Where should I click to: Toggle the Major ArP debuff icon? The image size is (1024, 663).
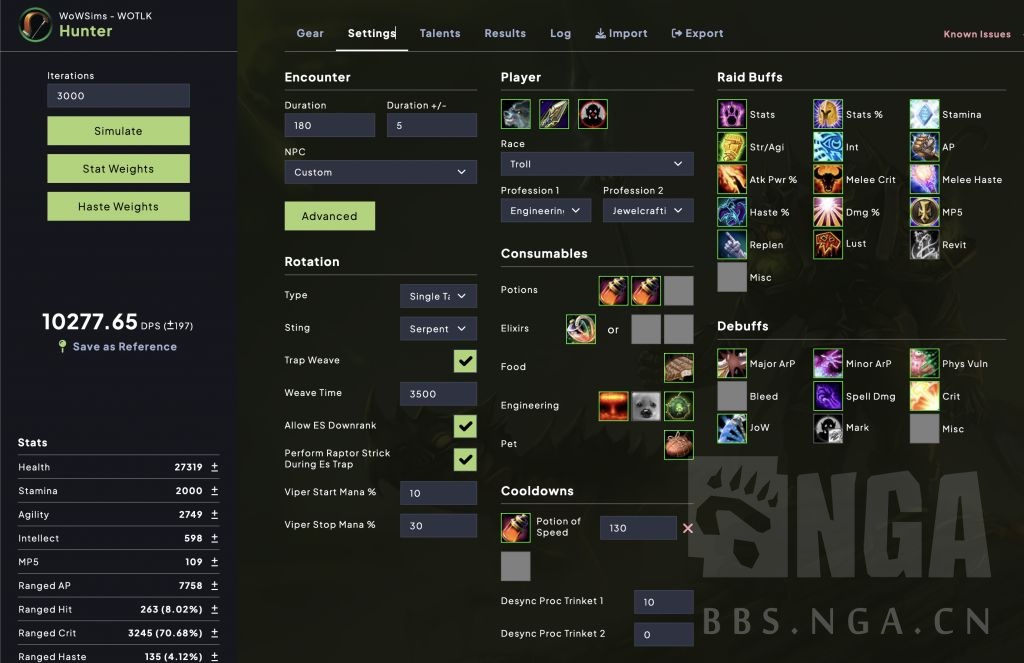(x=732, y=364)
